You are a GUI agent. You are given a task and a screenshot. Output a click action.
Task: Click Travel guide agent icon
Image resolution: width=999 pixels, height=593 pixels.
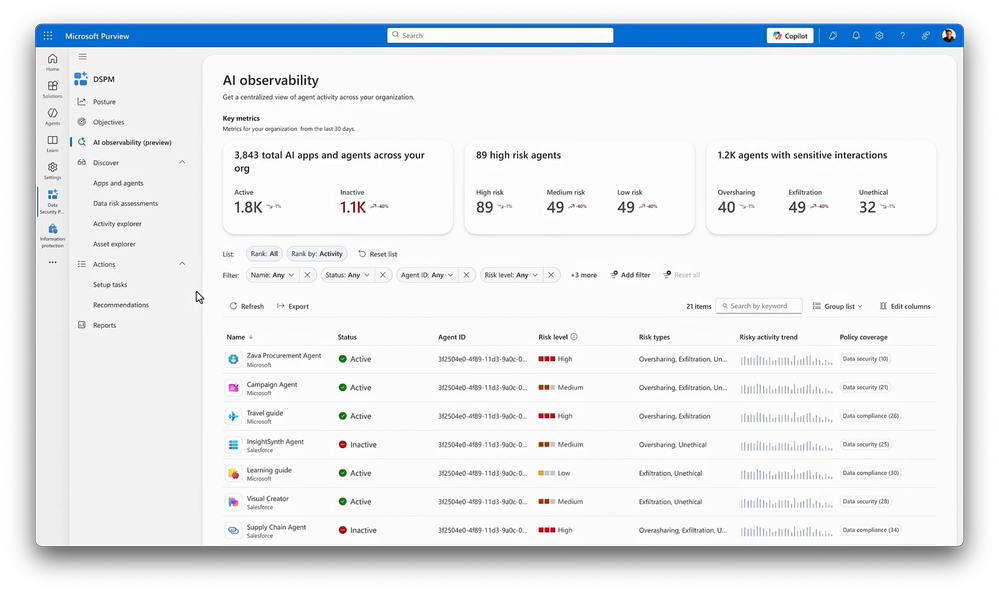(233, 417)
